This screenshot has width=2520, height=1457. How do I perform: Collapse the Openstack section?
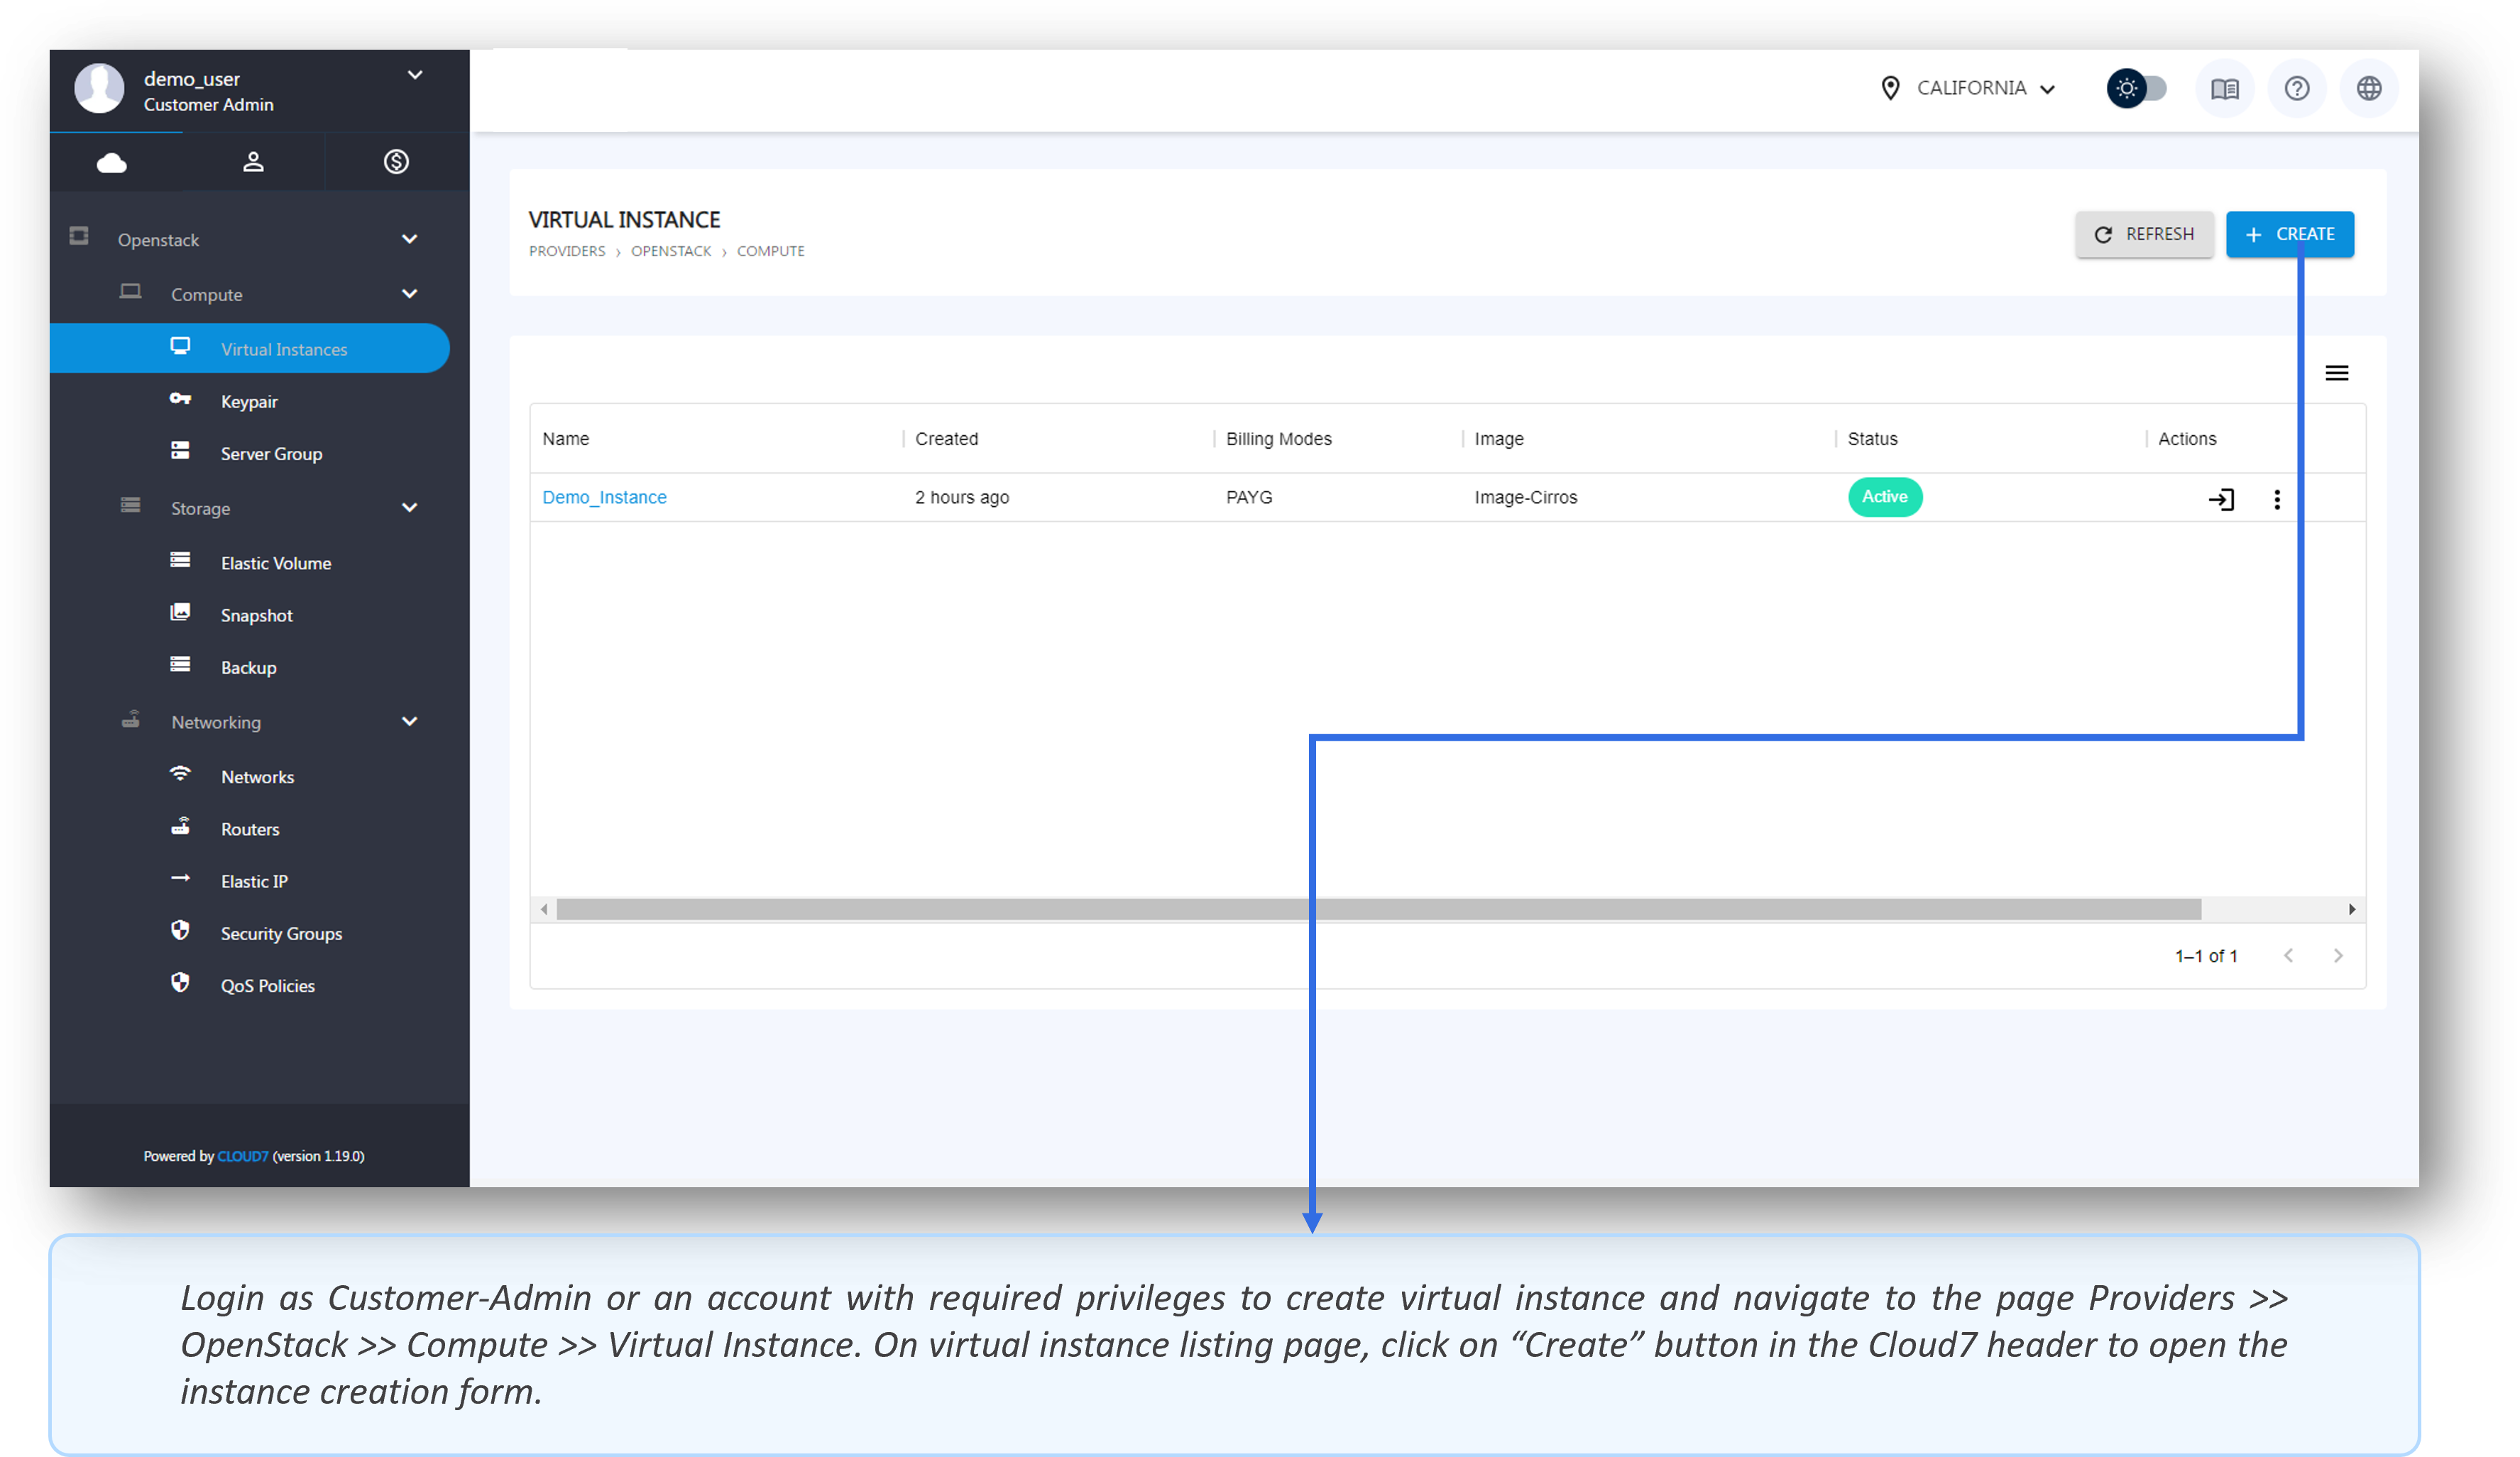[x=409, y=239]
